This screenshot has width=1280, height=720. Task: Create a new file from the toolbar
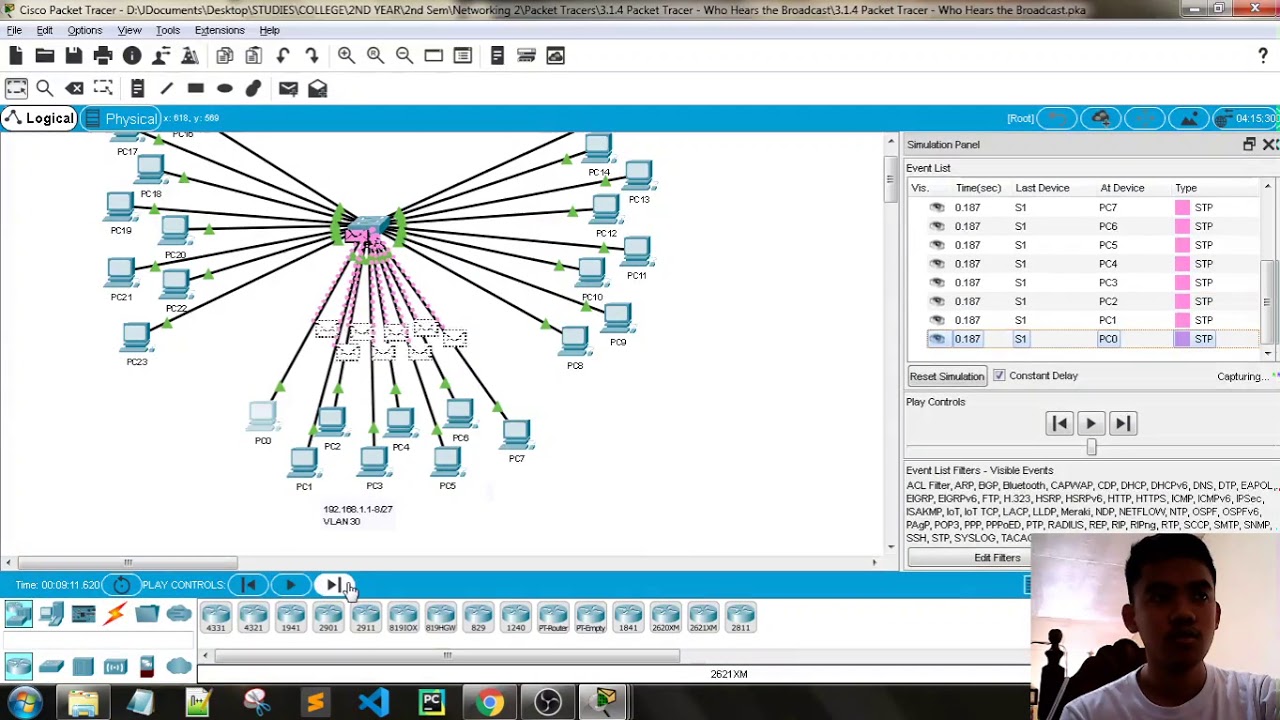tap(16, 56)
